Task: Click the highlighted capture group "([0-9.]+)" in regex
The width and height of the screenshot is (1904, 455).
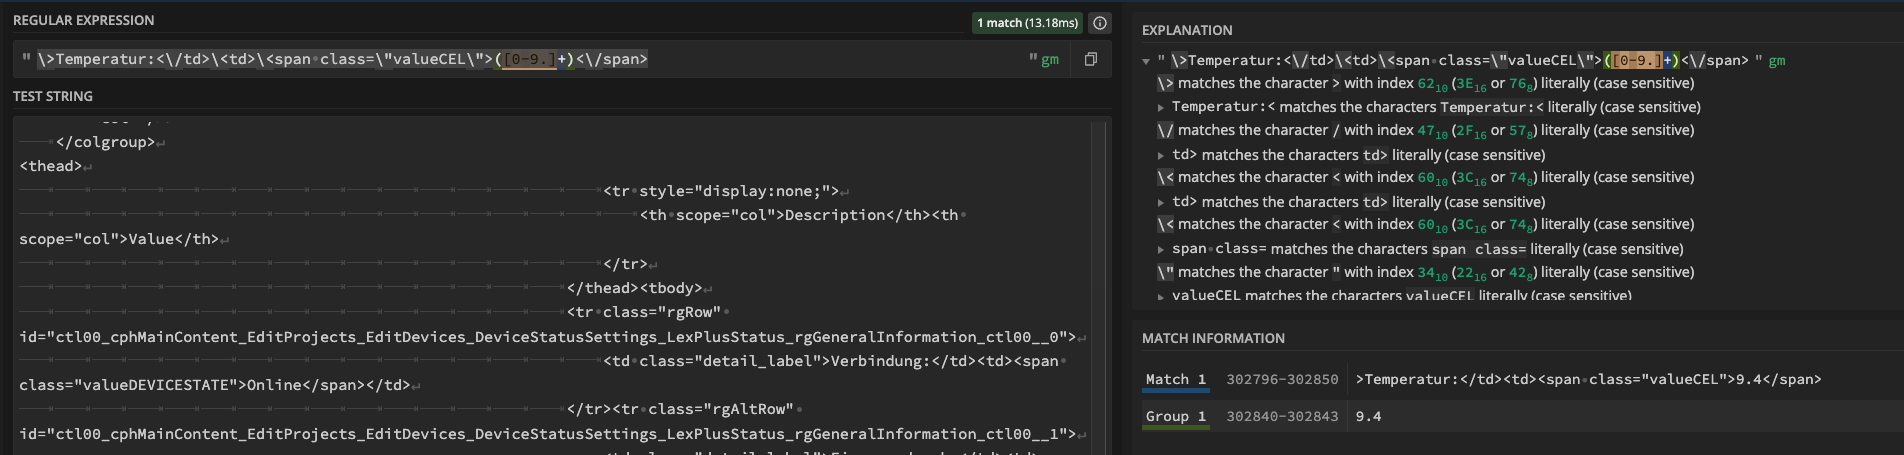Action: [x=534, y=59]
